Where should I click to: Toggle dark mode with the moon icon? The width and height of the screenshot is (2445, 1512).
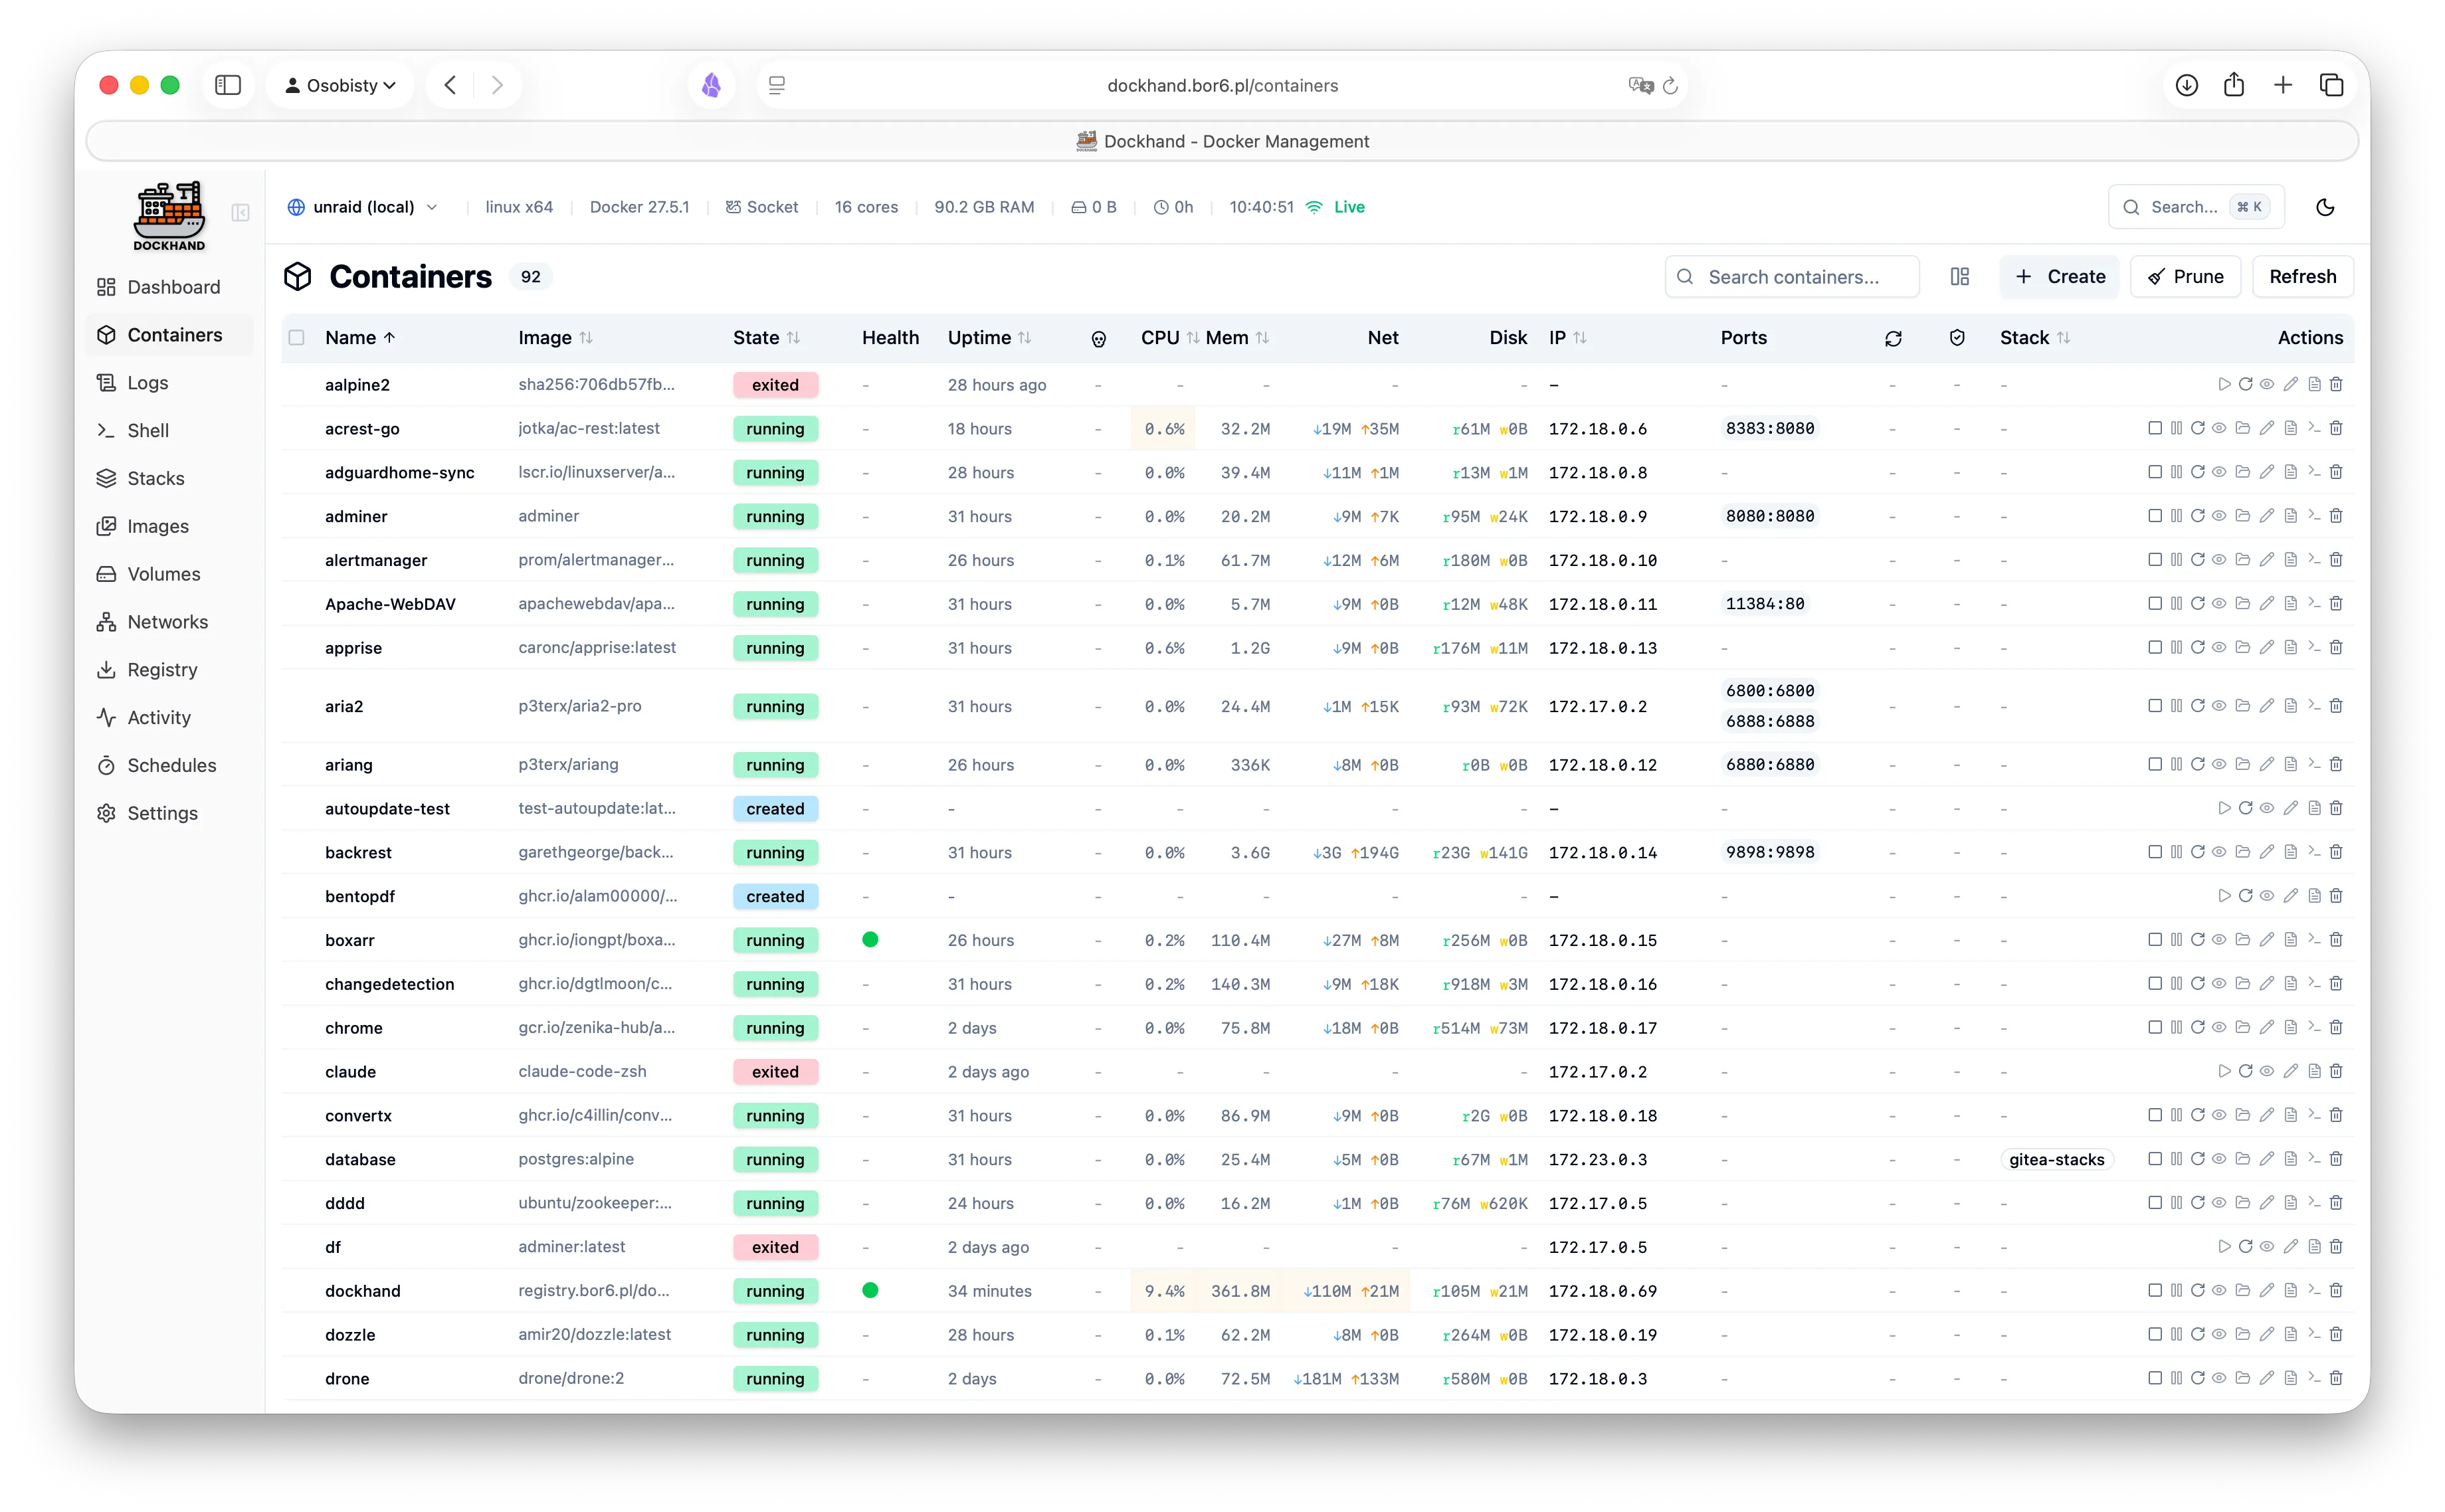tap(2325, 207)
